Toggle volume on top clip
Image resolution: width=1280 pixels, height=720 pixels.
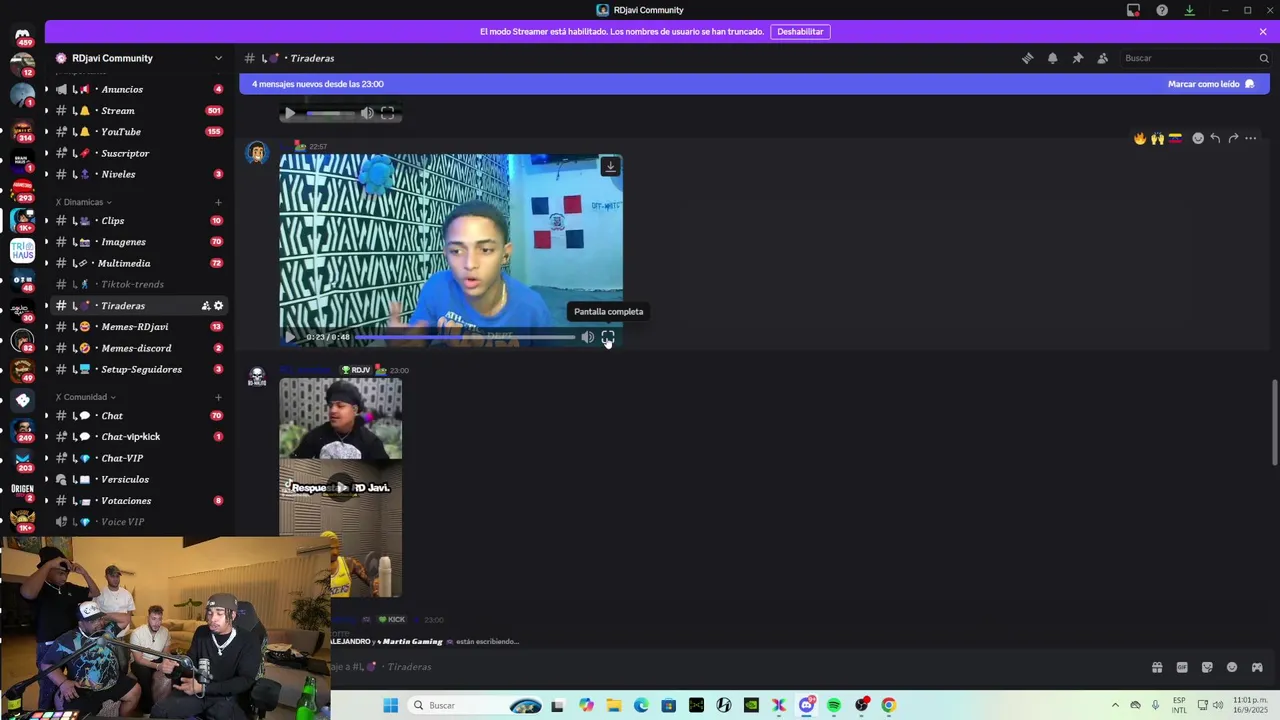pos(367,113)
